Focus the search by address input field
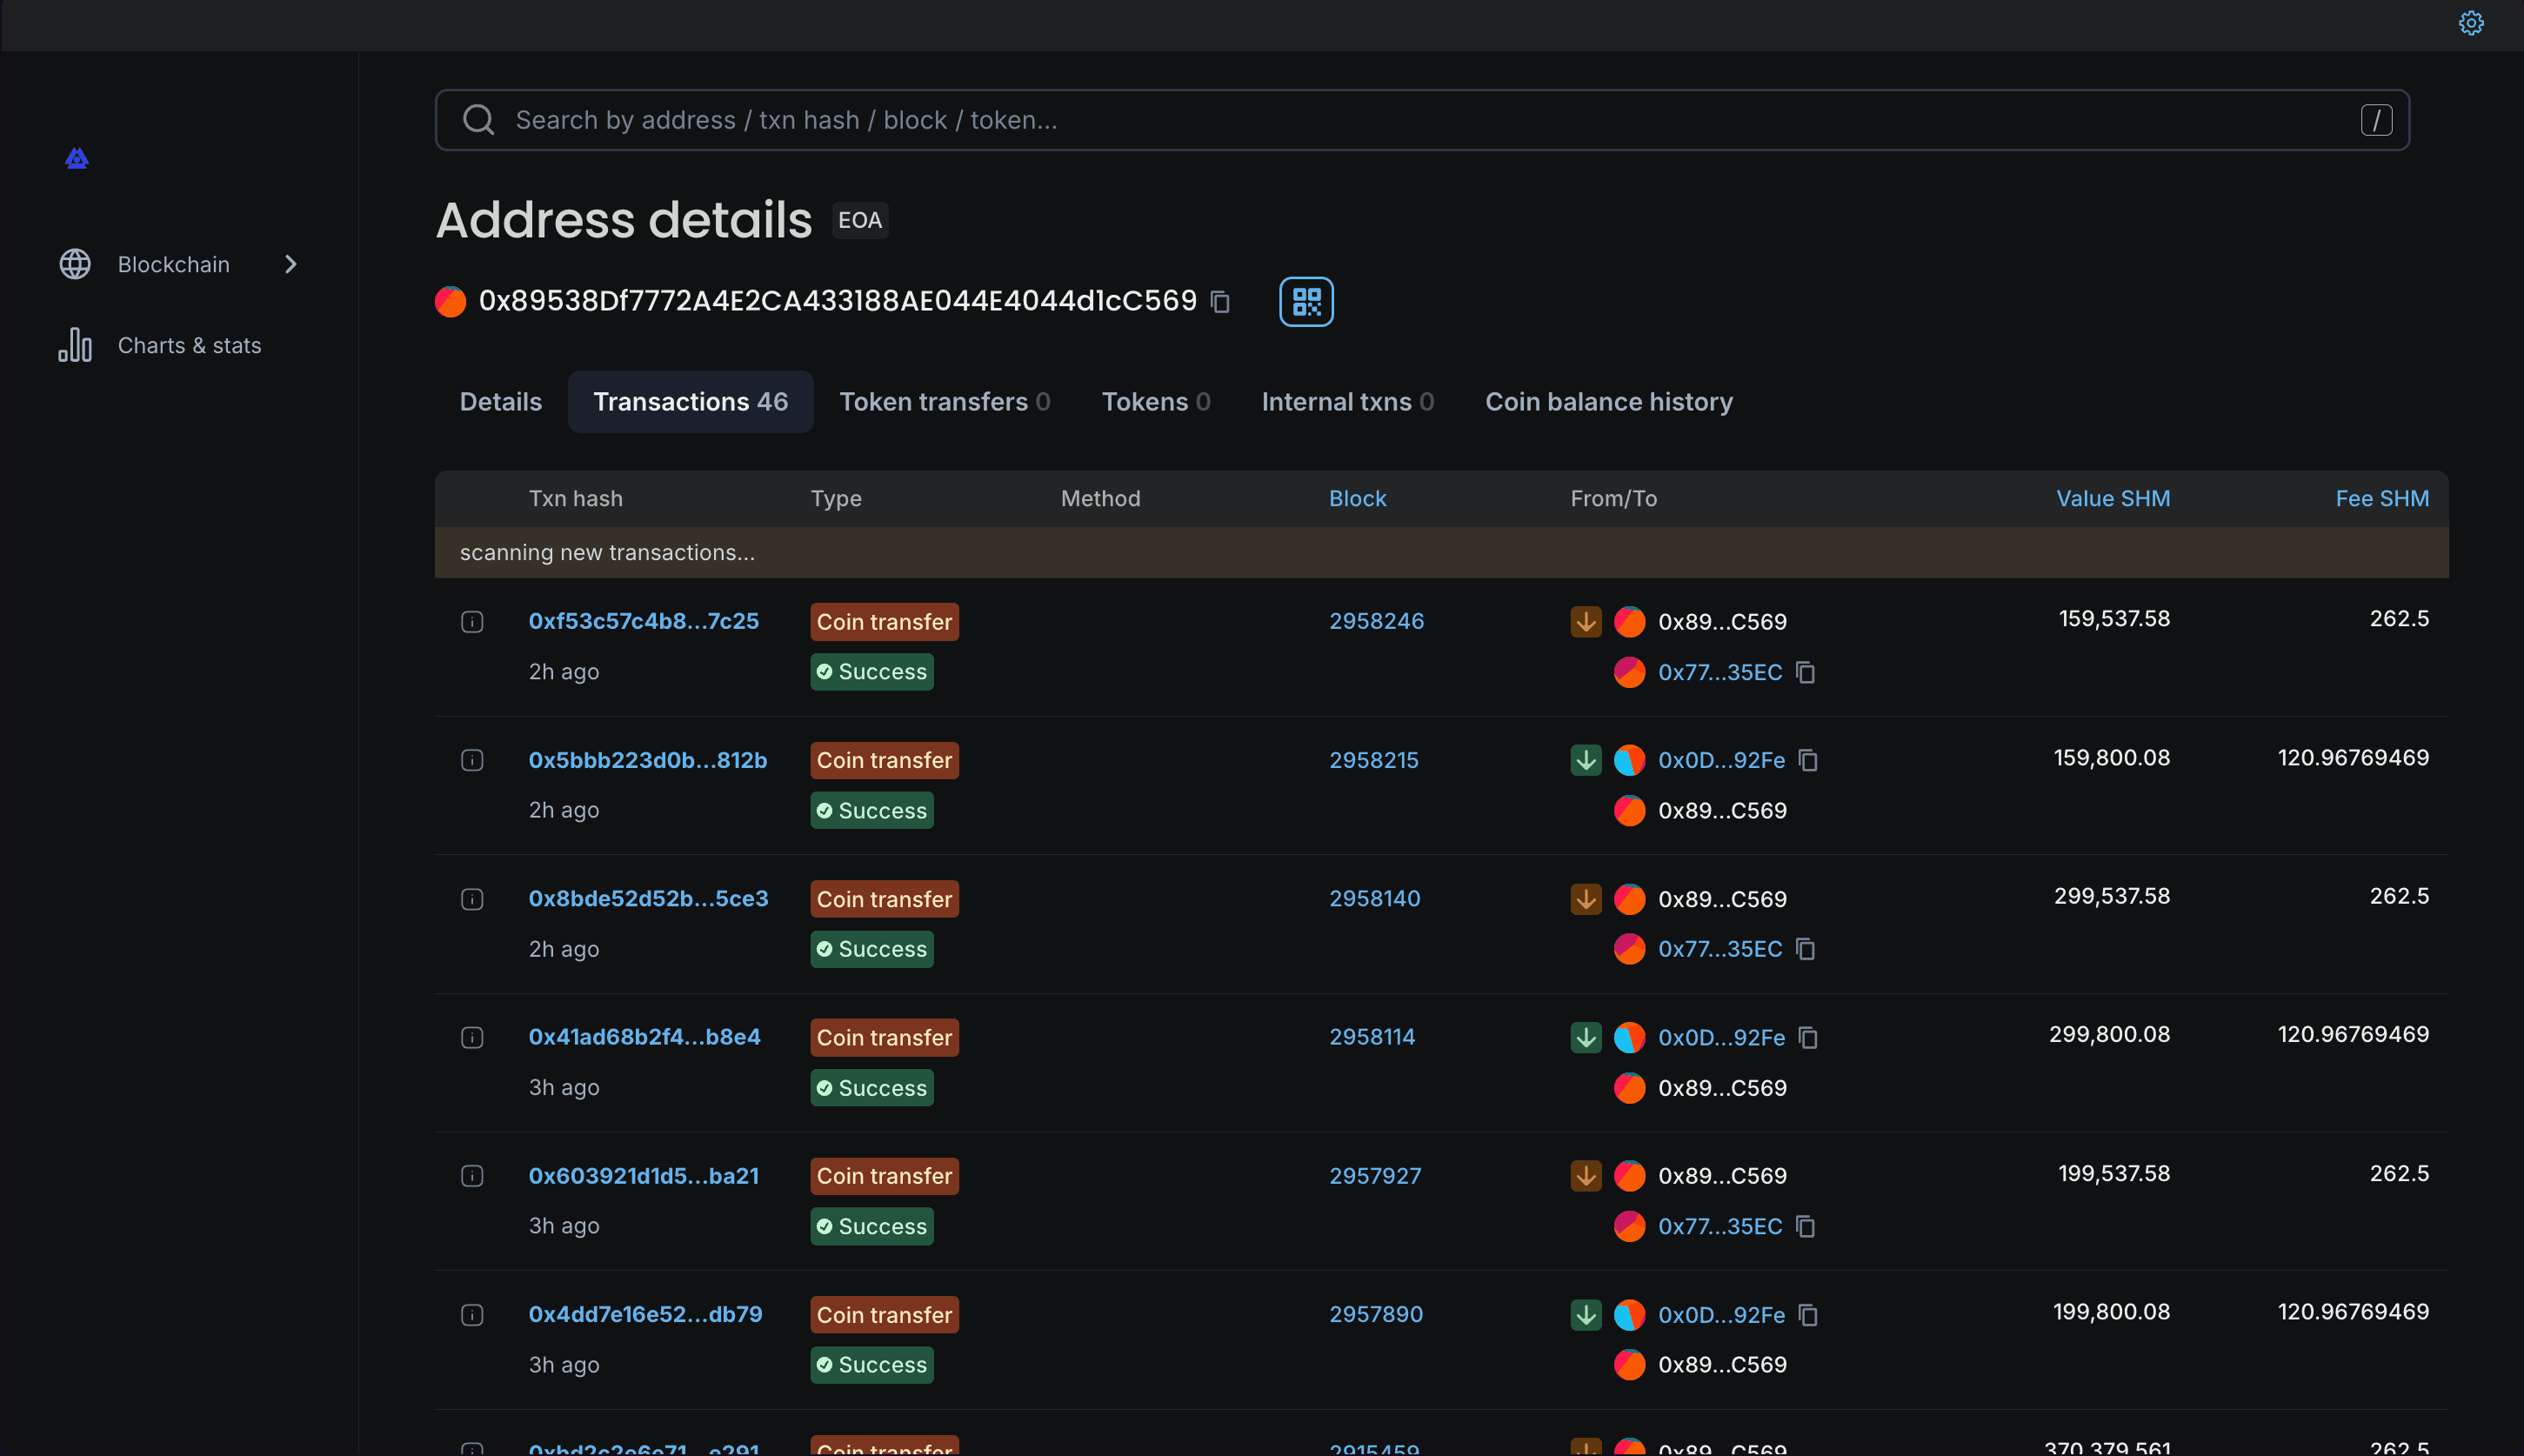 (1200, 119)
